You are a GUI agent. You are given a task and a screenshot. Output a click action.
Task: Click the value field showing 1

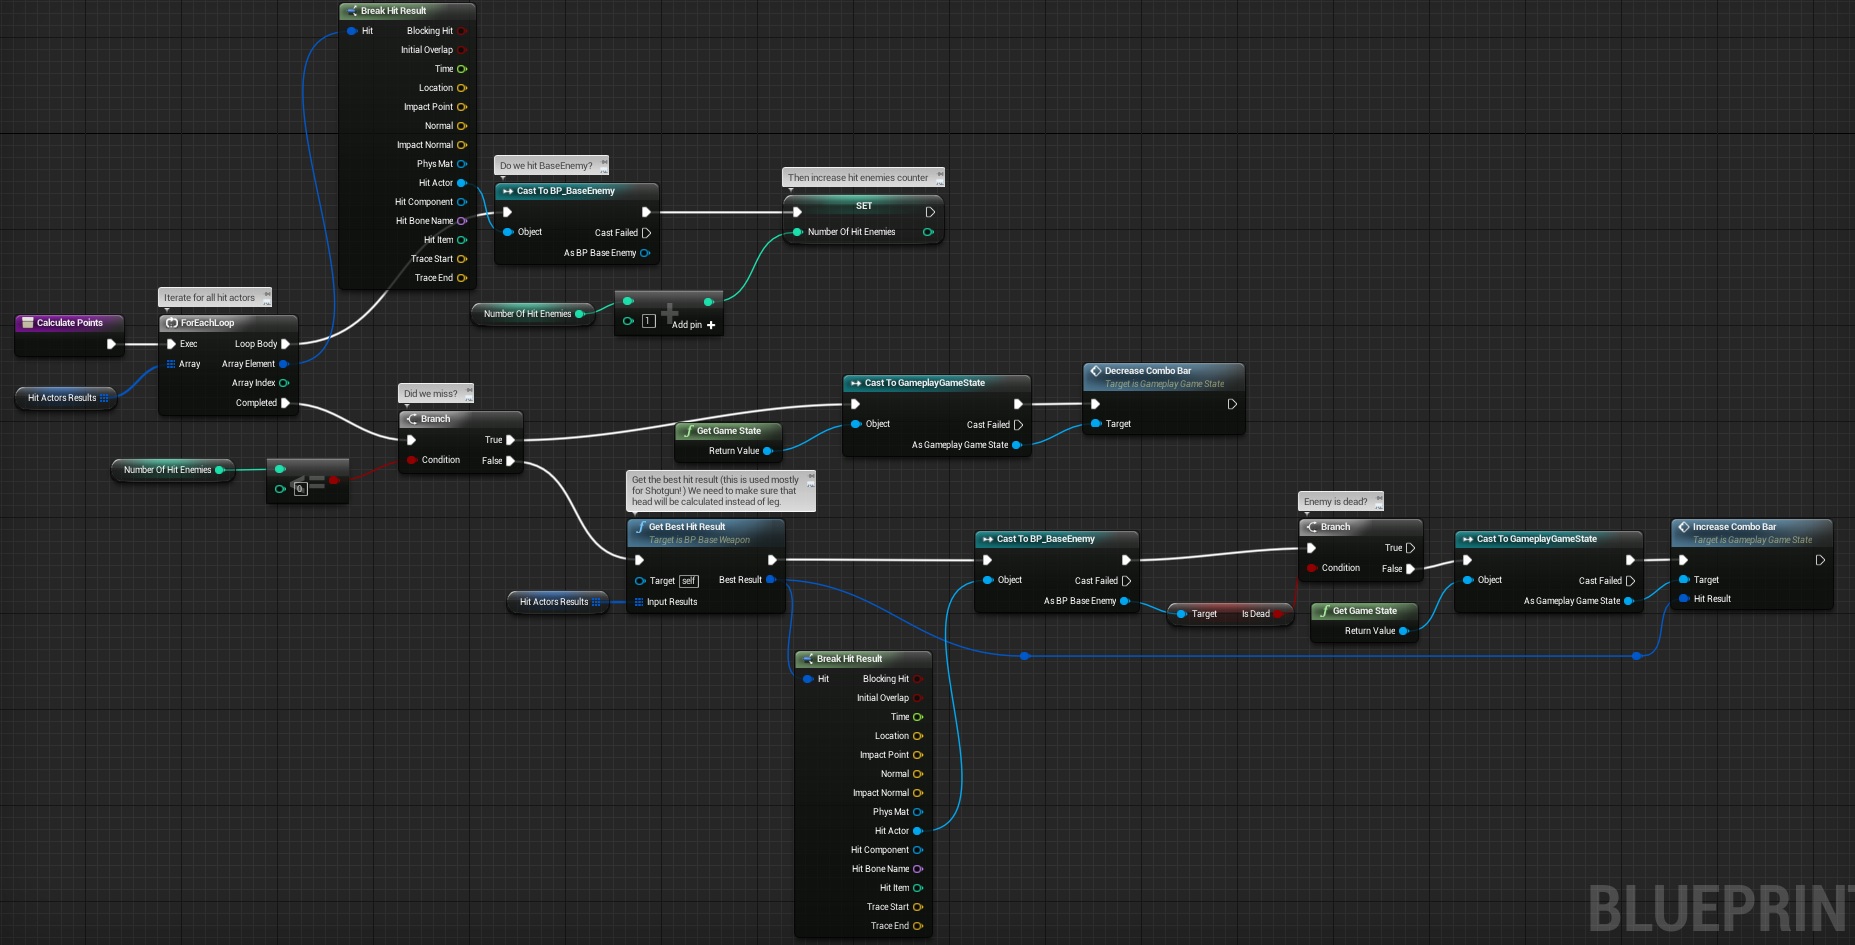[x=648, y=321]
